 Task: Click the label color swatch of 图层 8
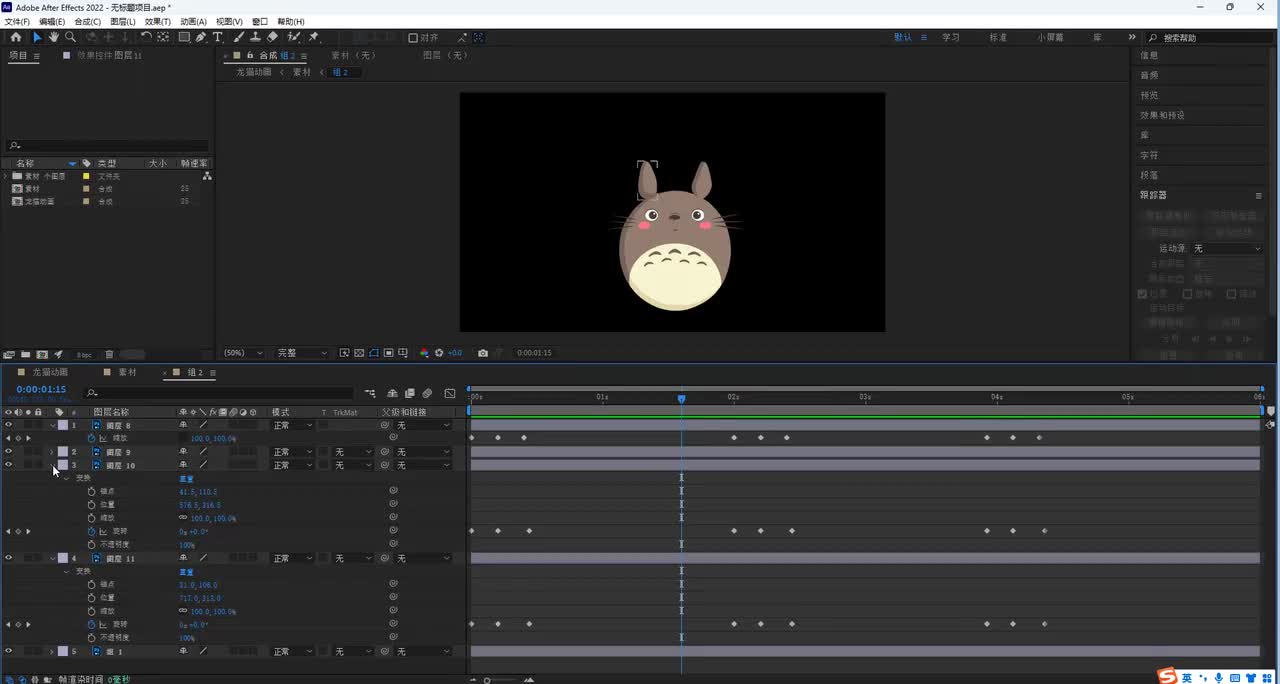63,425
